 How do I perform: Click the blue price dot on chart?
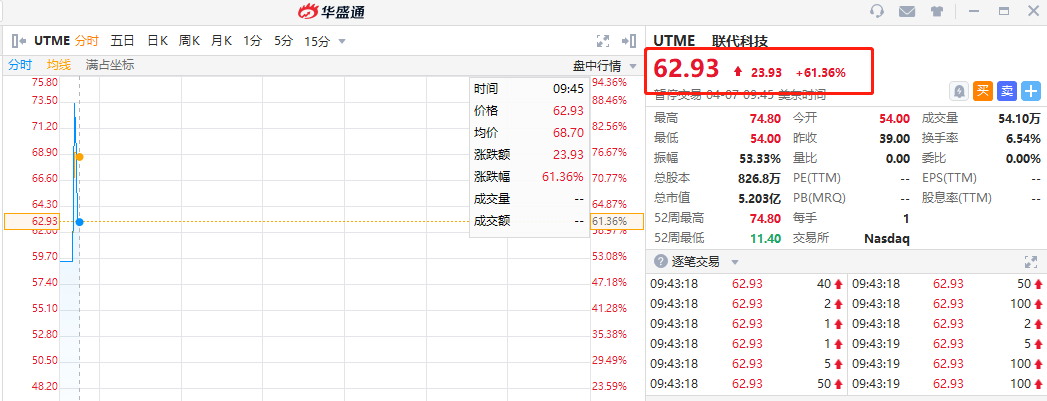tap(79, 222)
